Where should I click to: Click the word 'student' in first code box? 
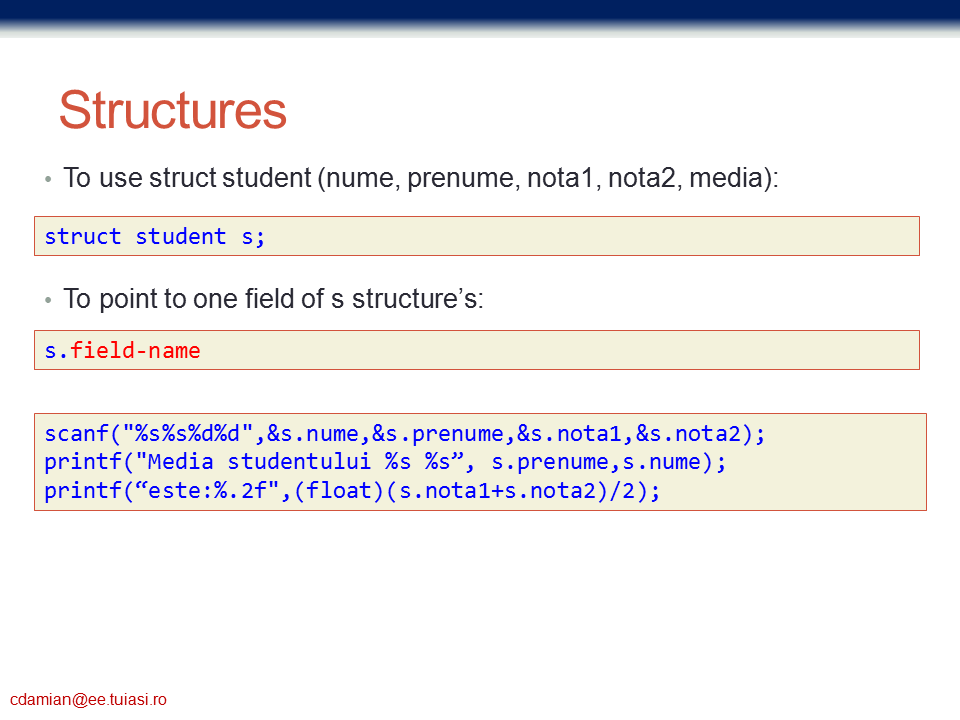coord(180,237)
